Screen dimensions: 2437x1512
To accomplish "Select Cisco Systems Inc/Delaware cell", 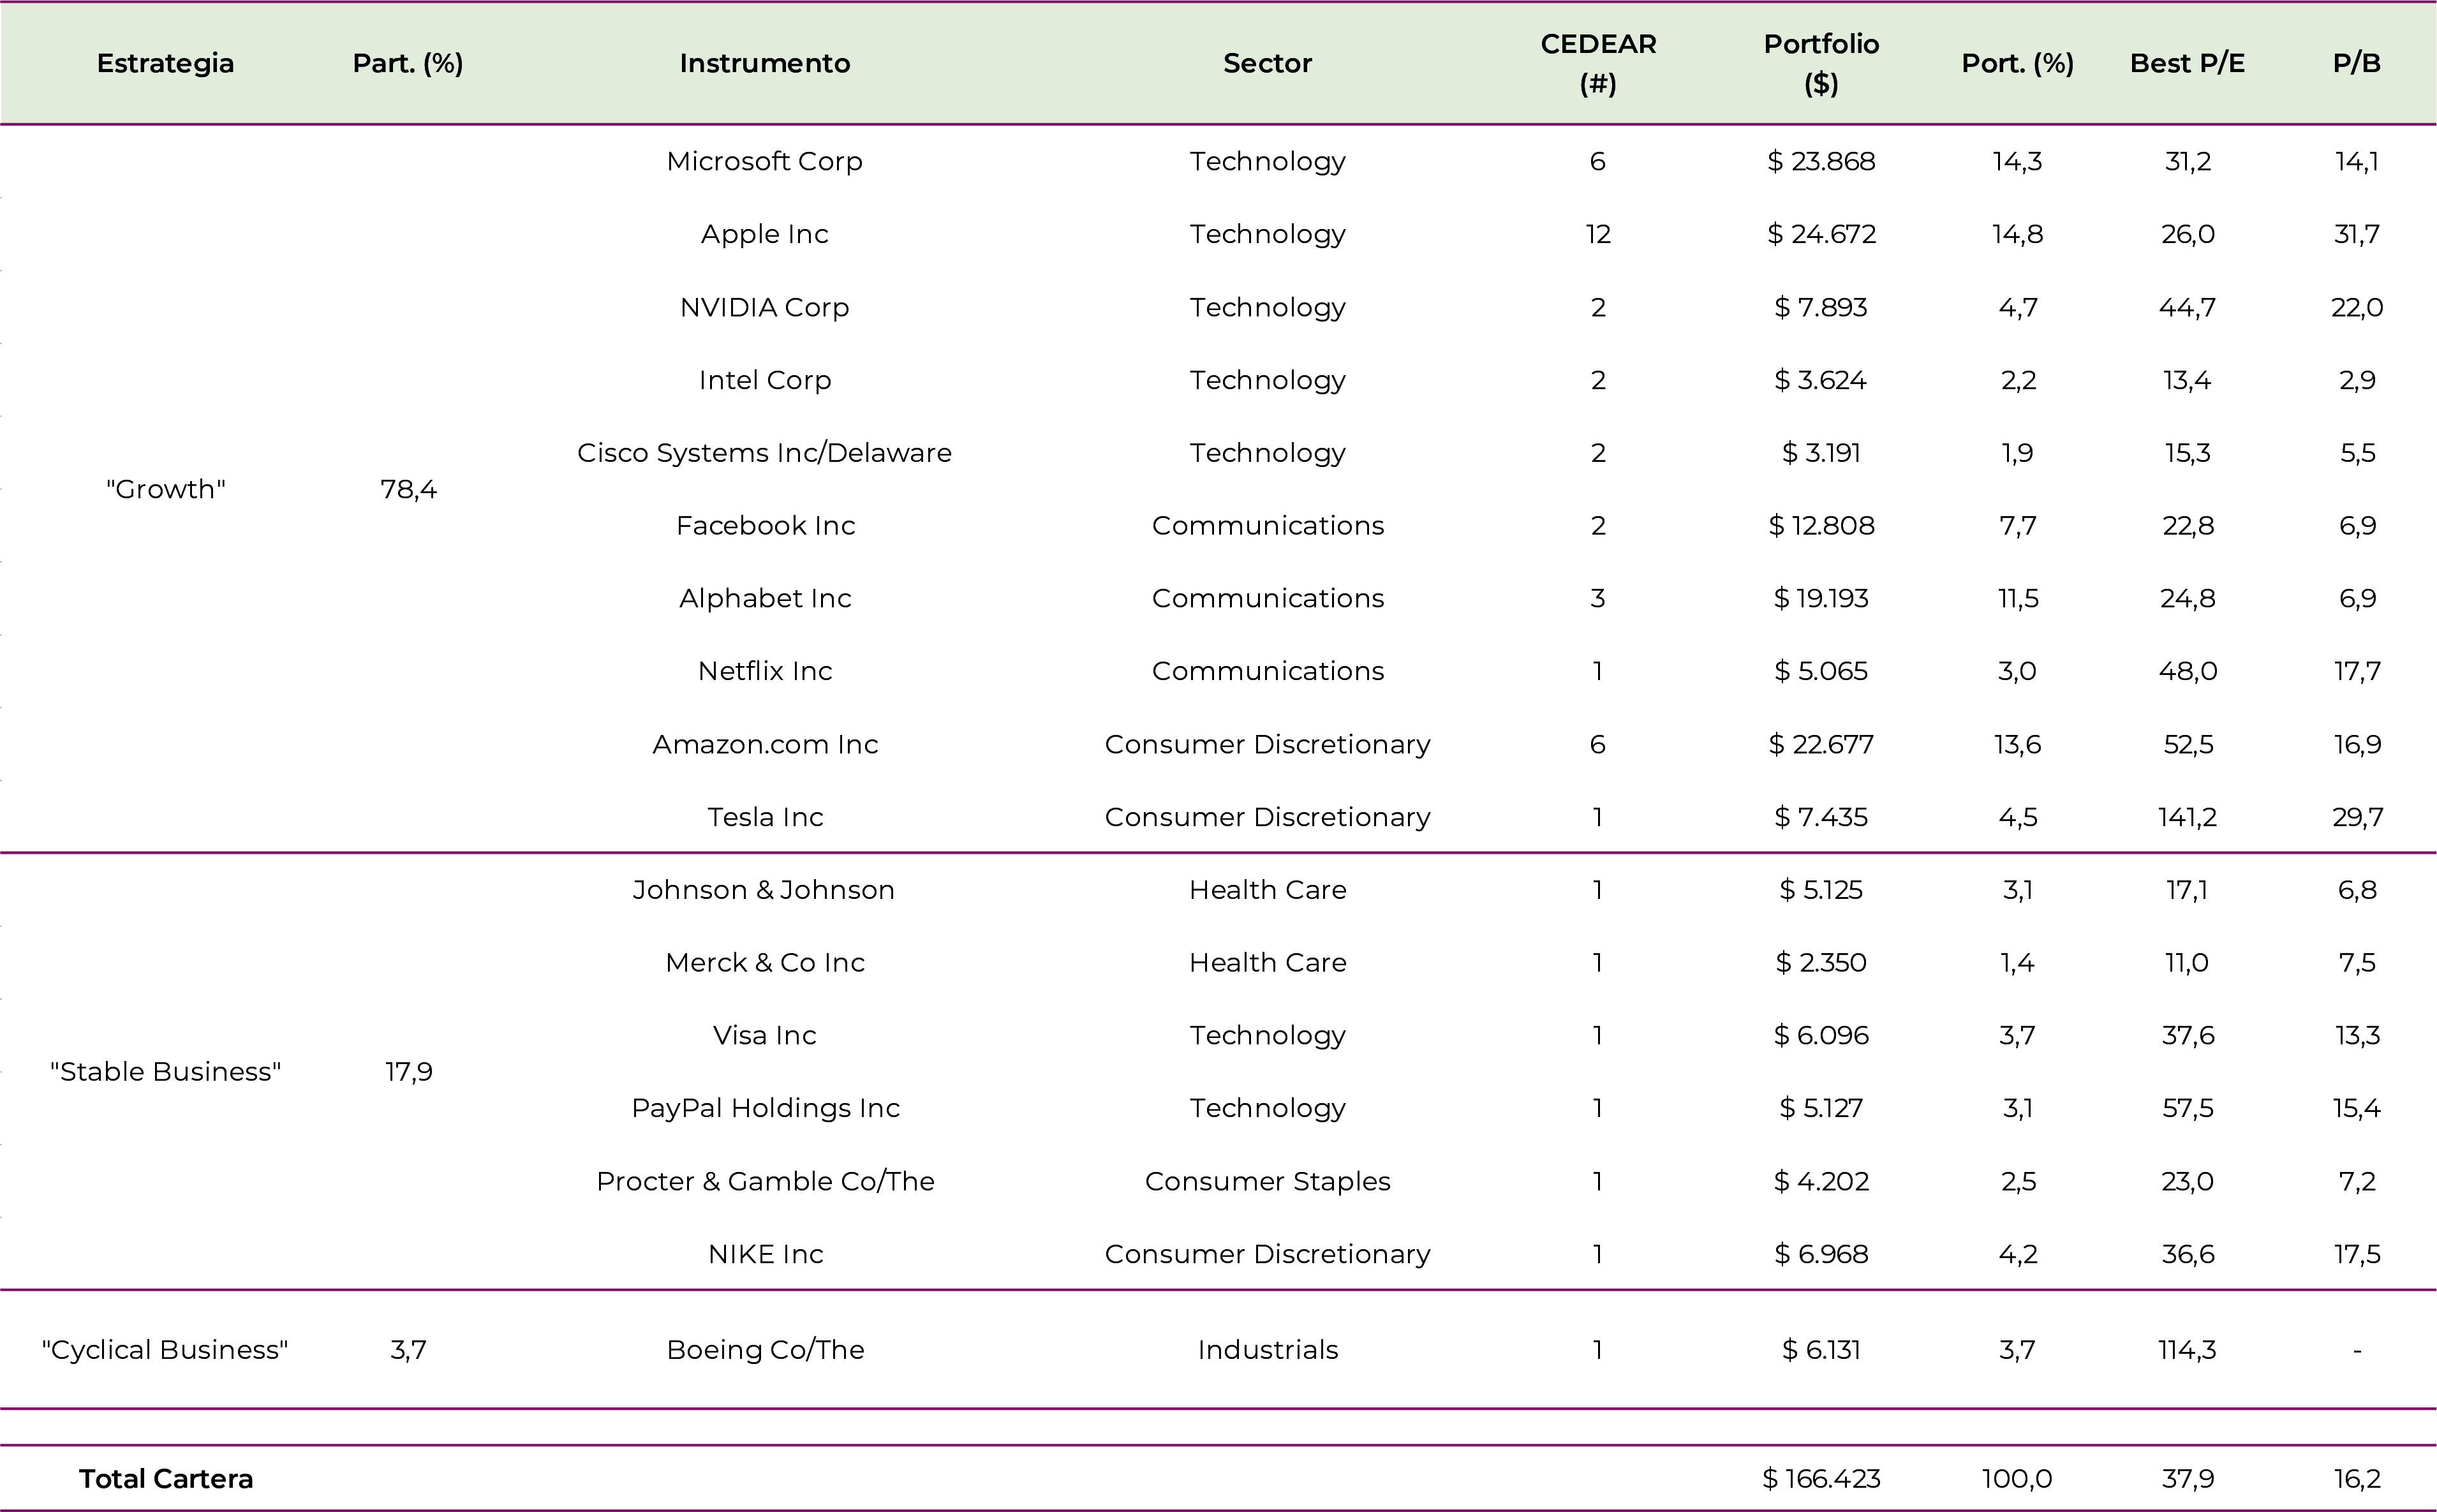I will click(765, 453).
